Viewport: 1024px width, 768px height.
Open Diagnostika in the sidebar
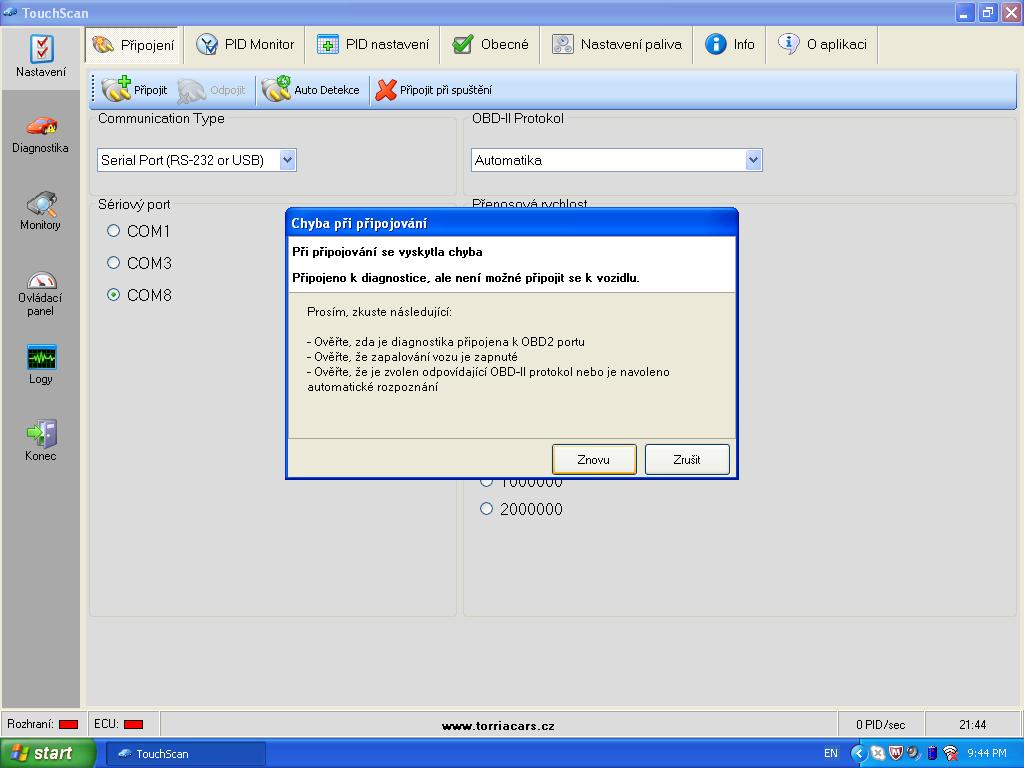click(41, 134)
